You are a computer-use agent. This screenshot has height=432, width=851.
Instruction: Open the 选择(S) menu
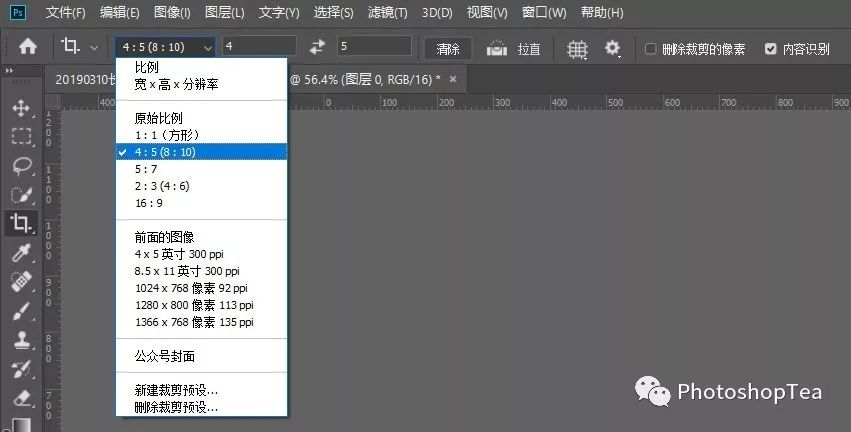click(x=333, y=12)
